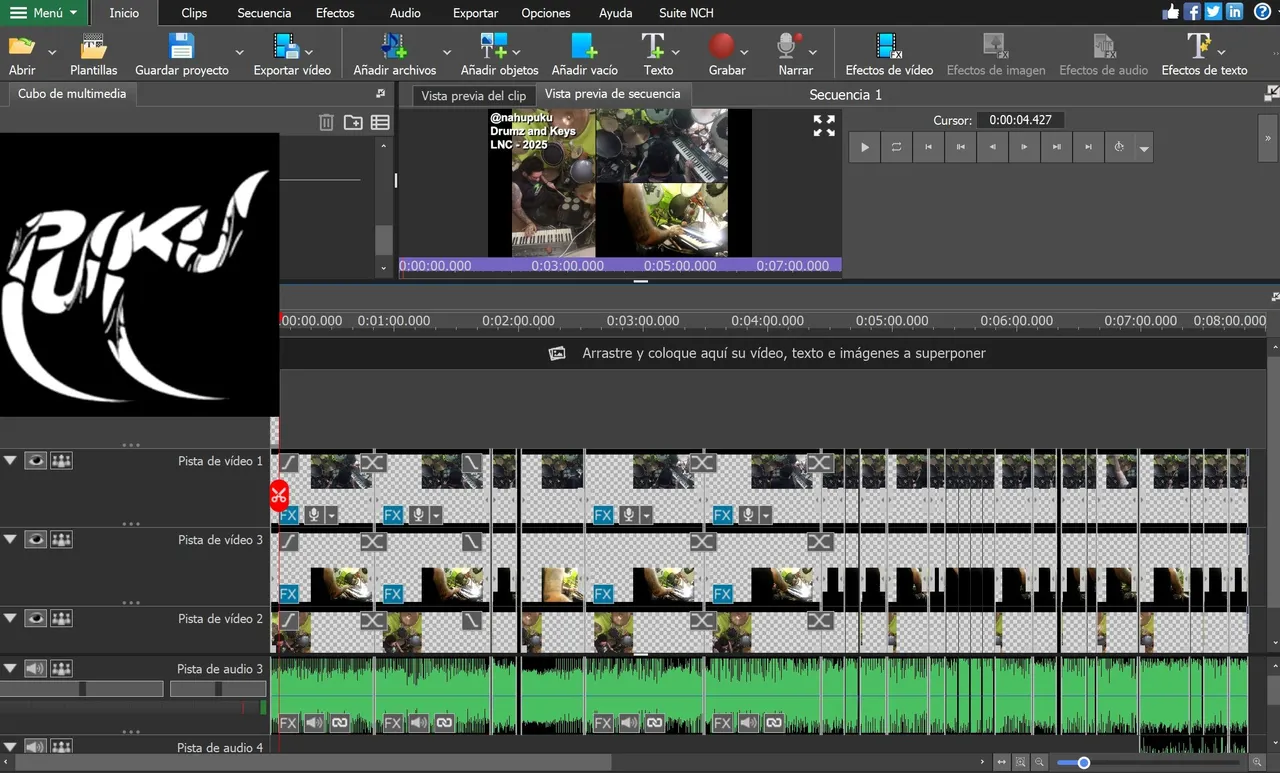Image resolution: width=1280 pixels, height=773 pixels.
Task: Click the Exportar vídeo toolbar icon
Action: coord(286,46)
